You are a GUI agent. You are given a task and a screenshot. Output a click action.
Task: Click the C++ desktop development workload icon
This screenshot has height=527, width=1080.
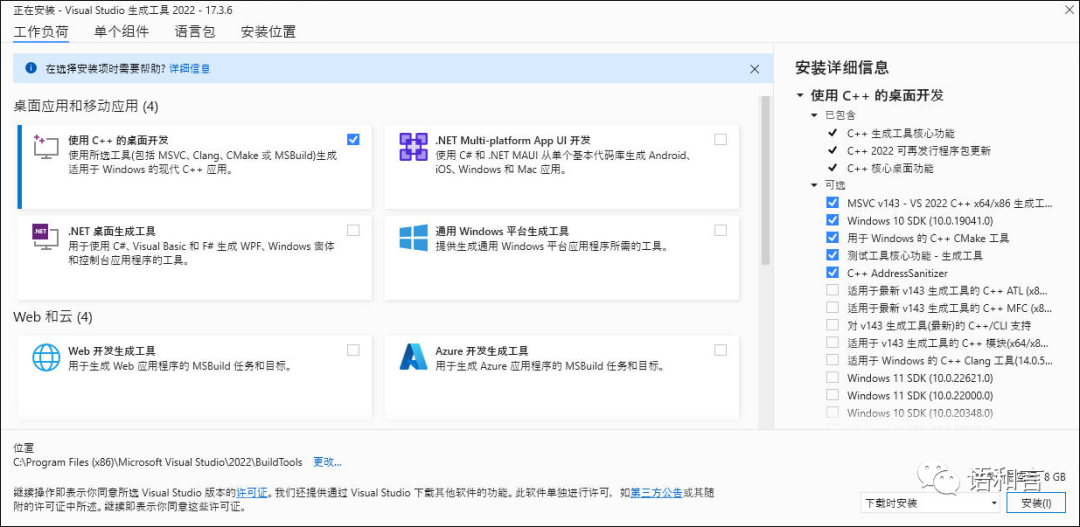(x=46, y=147)
